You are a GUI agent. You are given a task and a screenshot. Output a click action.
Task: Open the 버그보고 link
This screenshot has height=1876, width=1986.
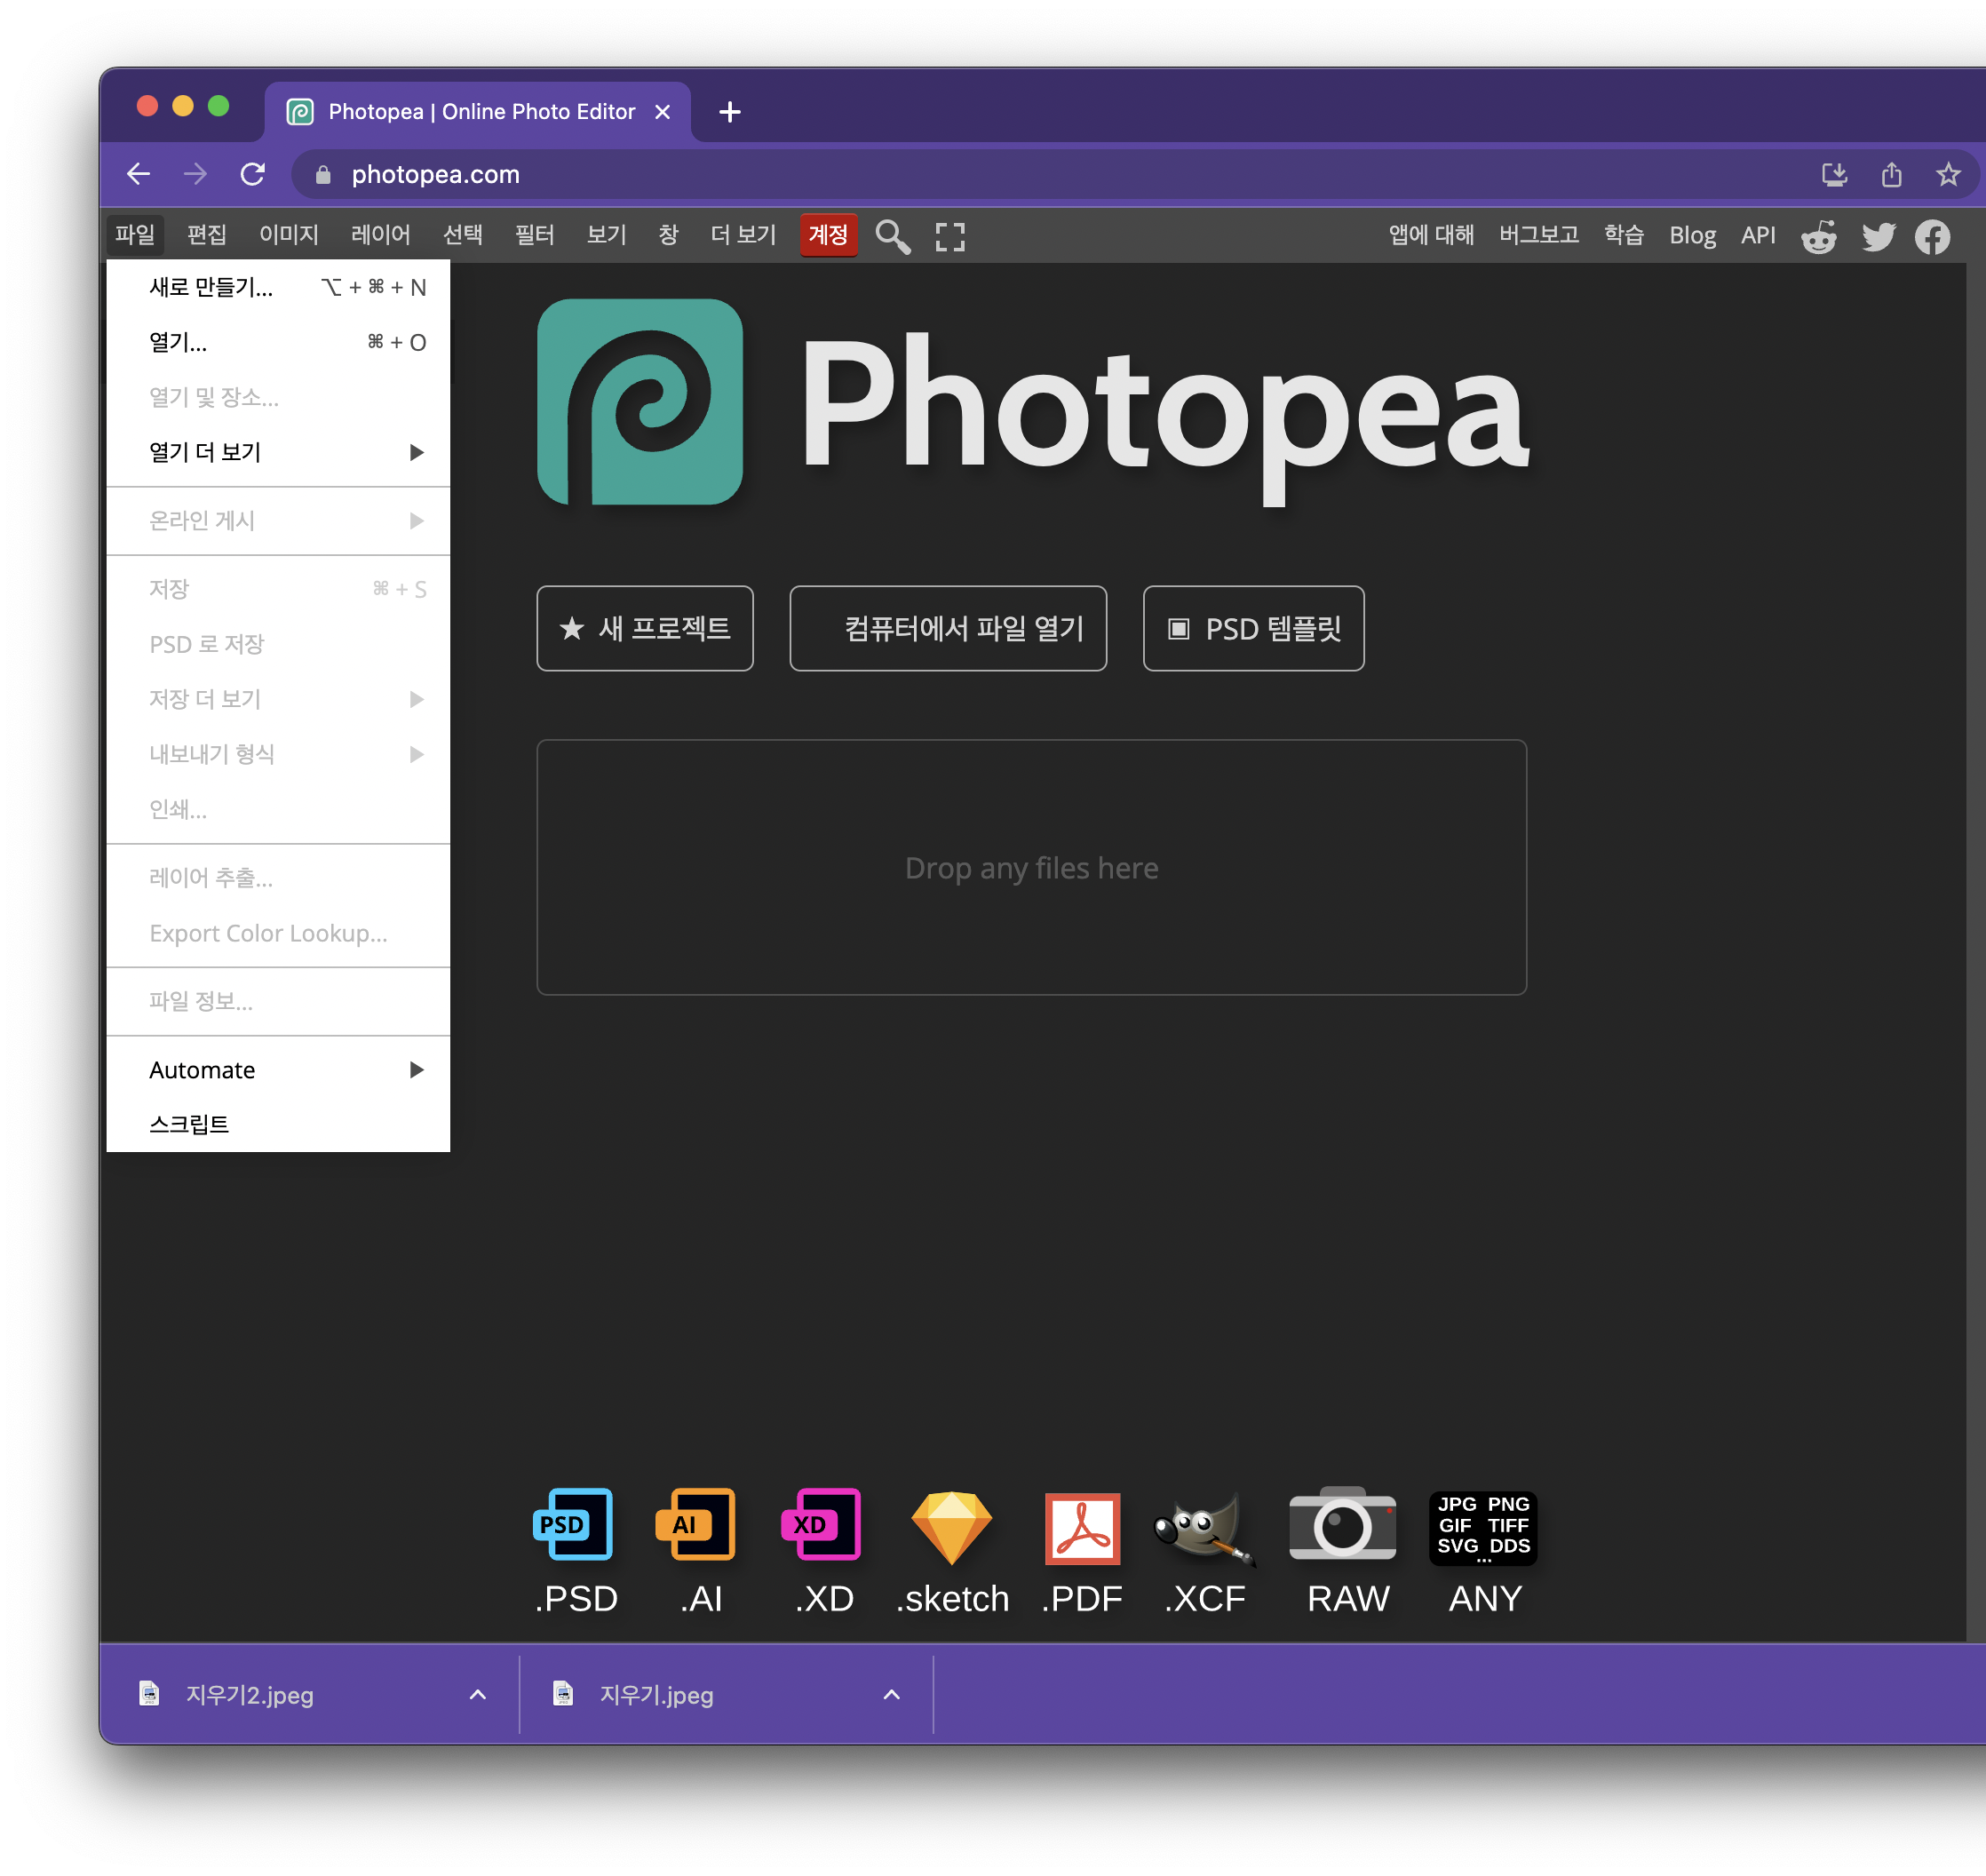click(x=1538, y=235)
